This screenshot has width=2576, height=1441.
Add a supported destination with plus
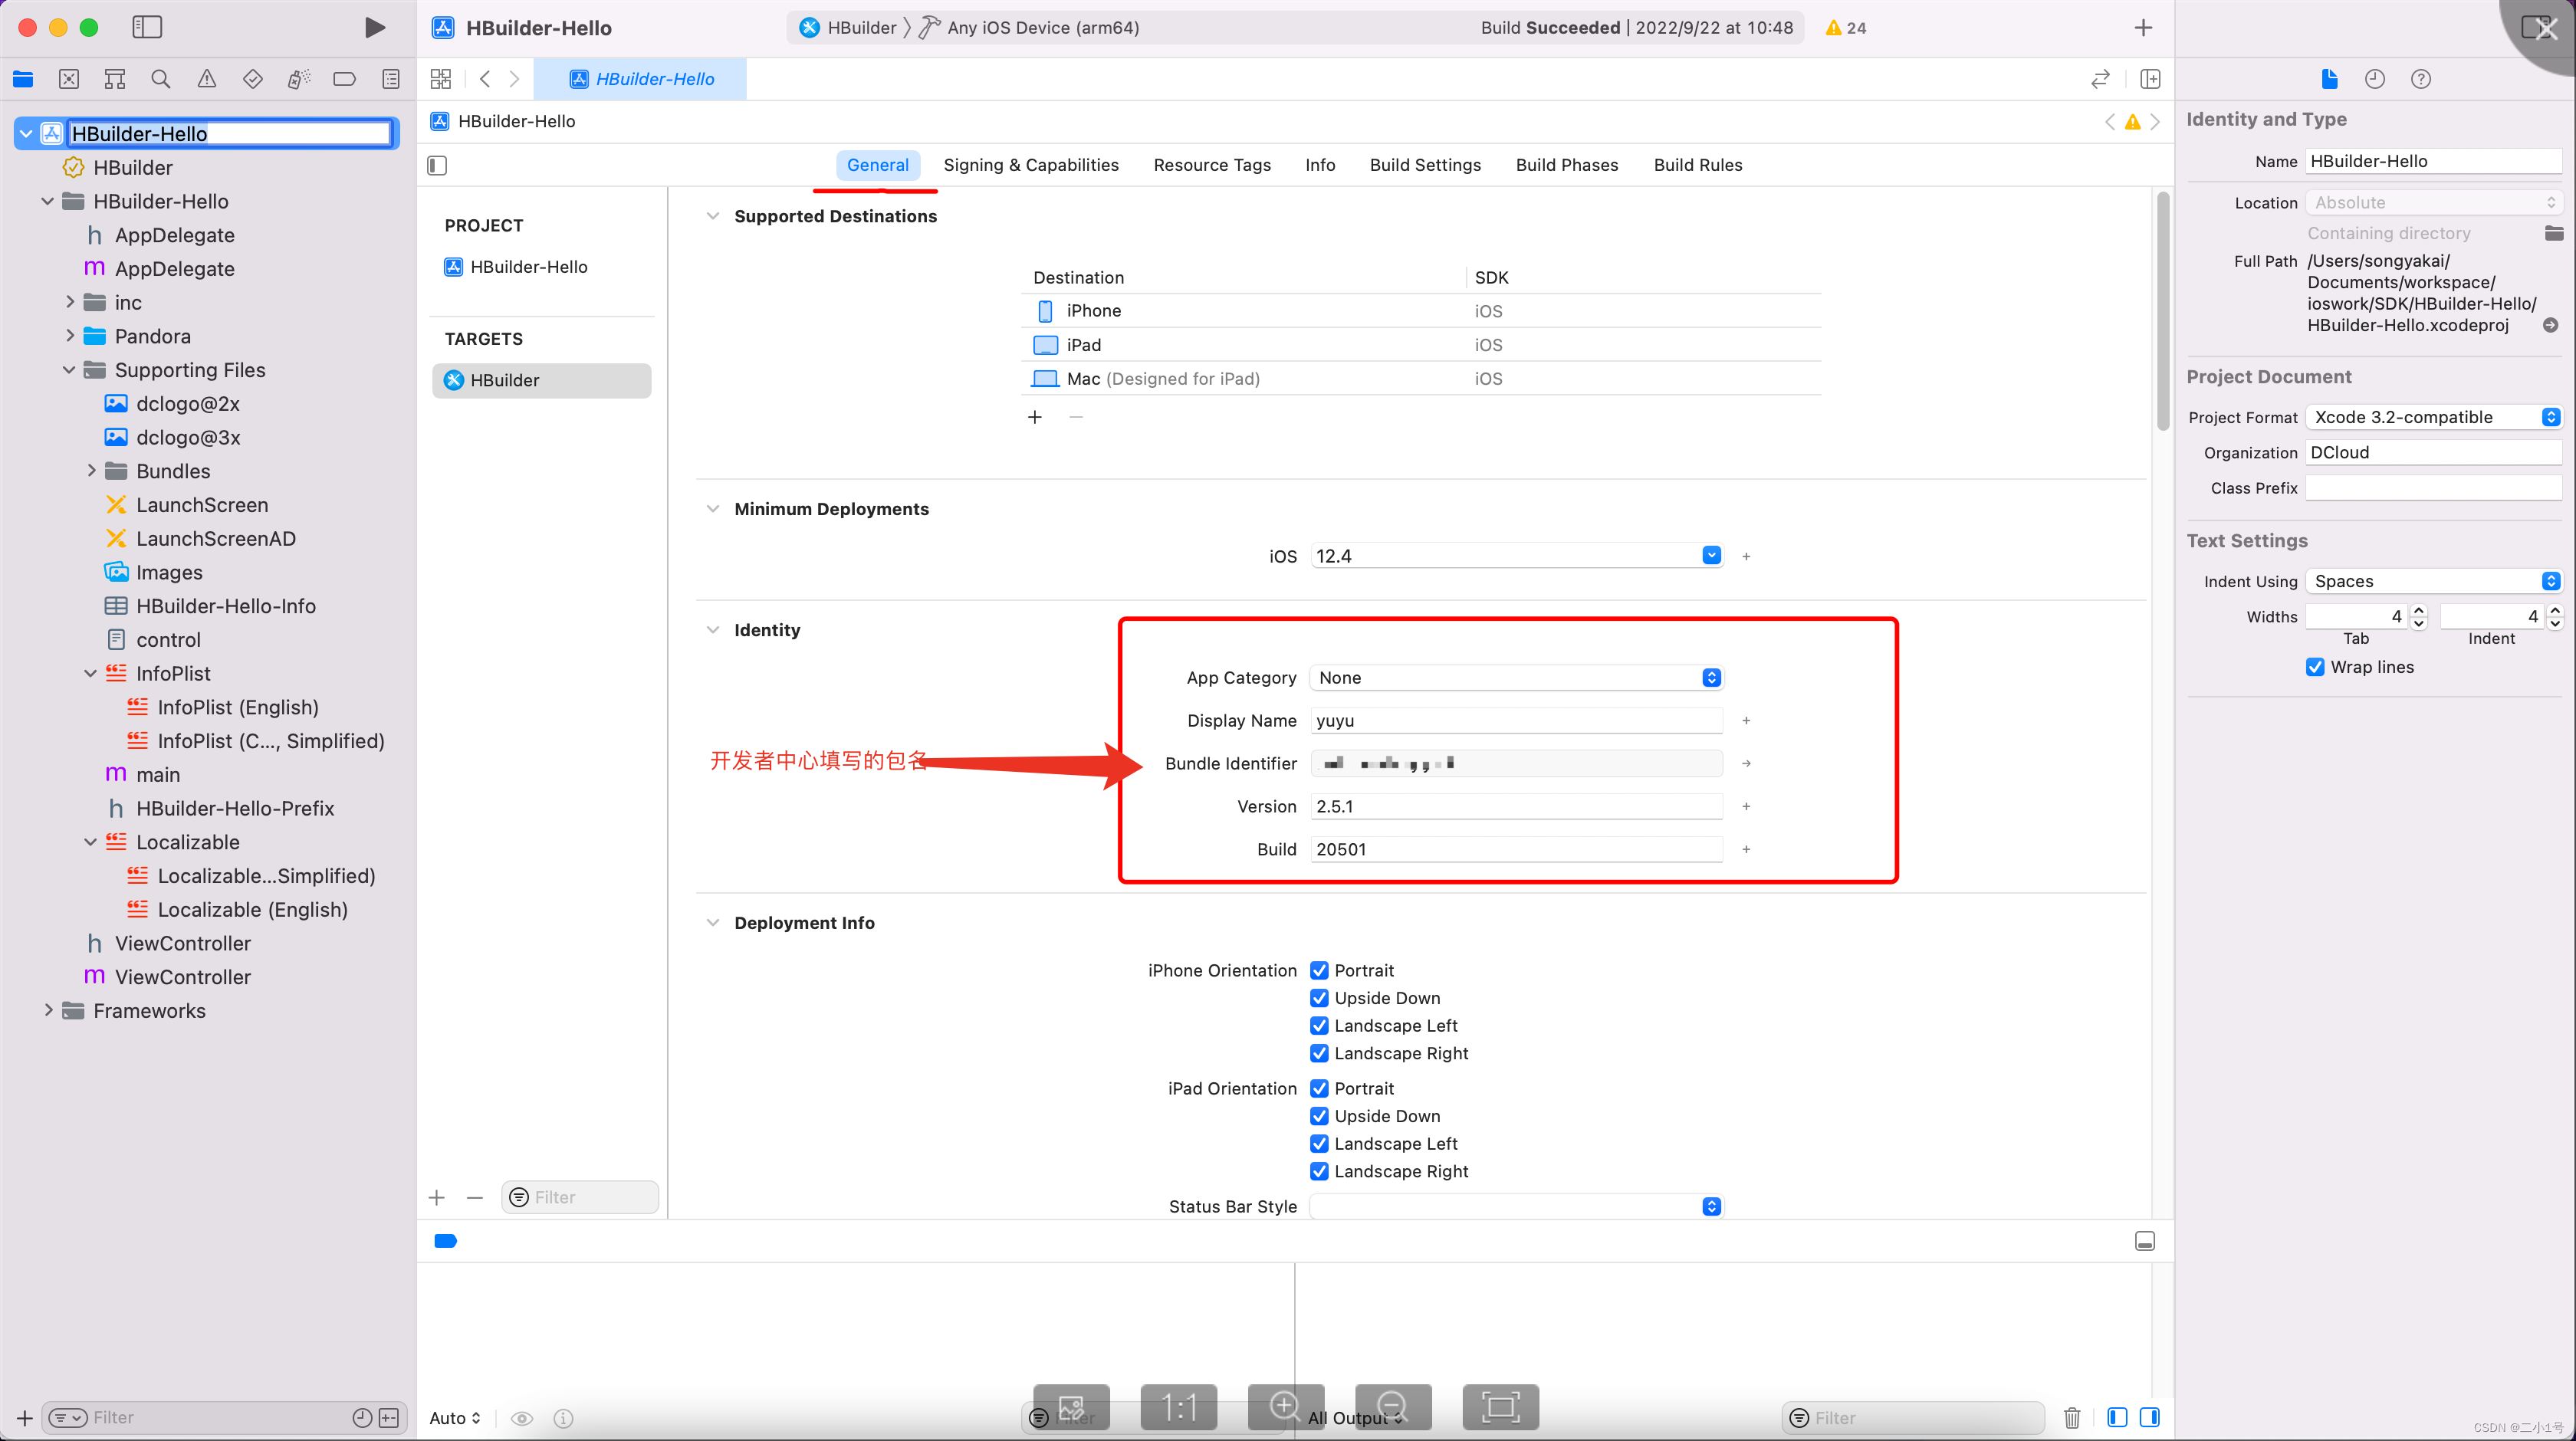(1035, 417)
